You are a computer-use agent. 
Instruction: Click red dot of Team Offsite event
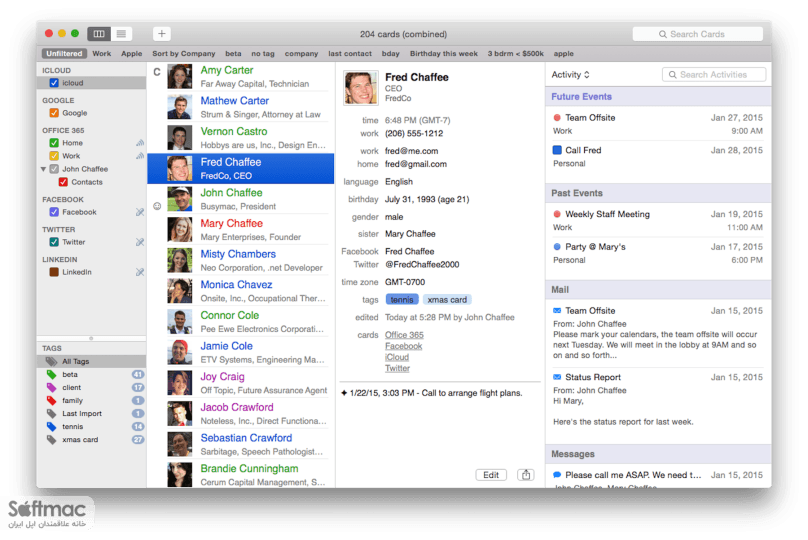click(557, 117)
